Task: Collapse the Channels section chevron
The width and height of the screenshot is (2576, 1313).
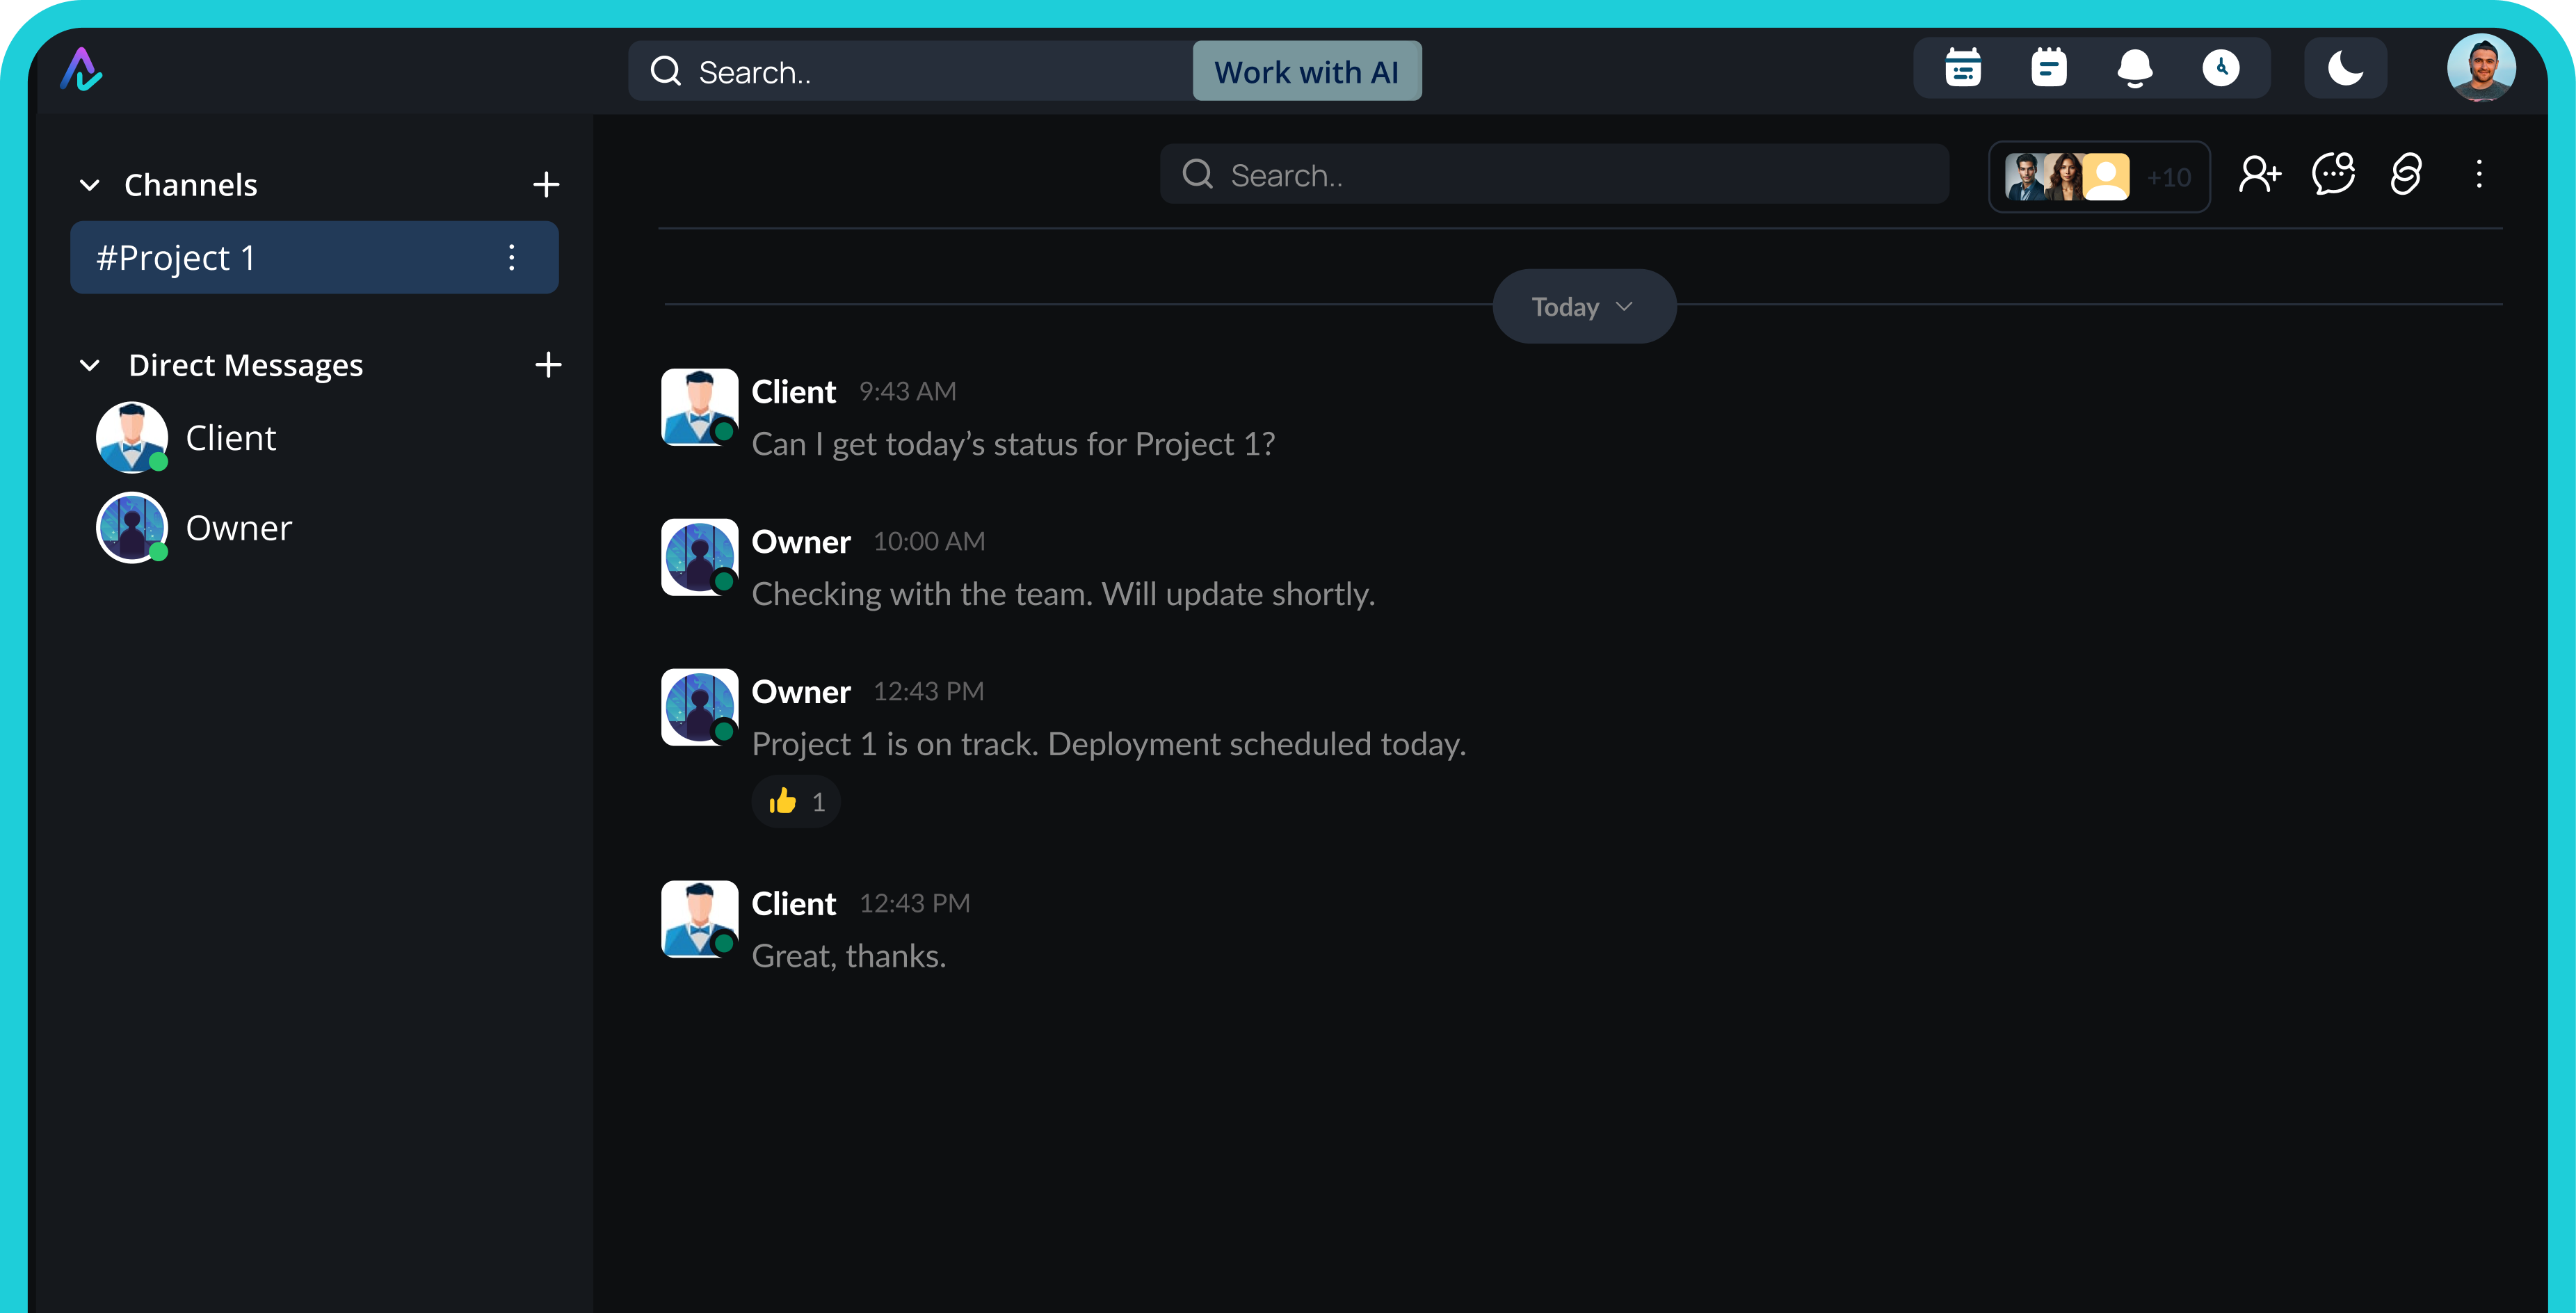Action: tap(90, 184)
